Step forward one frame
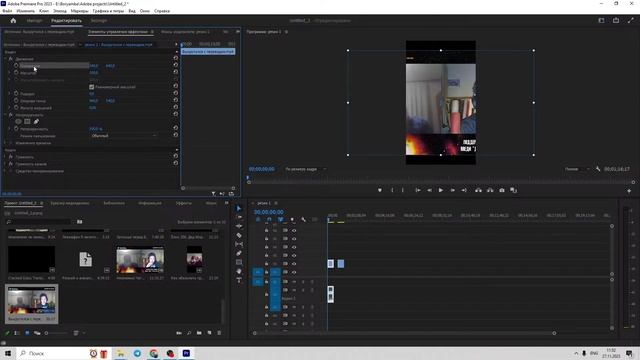Viewport: 640px width, 360px height. coord(453,190)
